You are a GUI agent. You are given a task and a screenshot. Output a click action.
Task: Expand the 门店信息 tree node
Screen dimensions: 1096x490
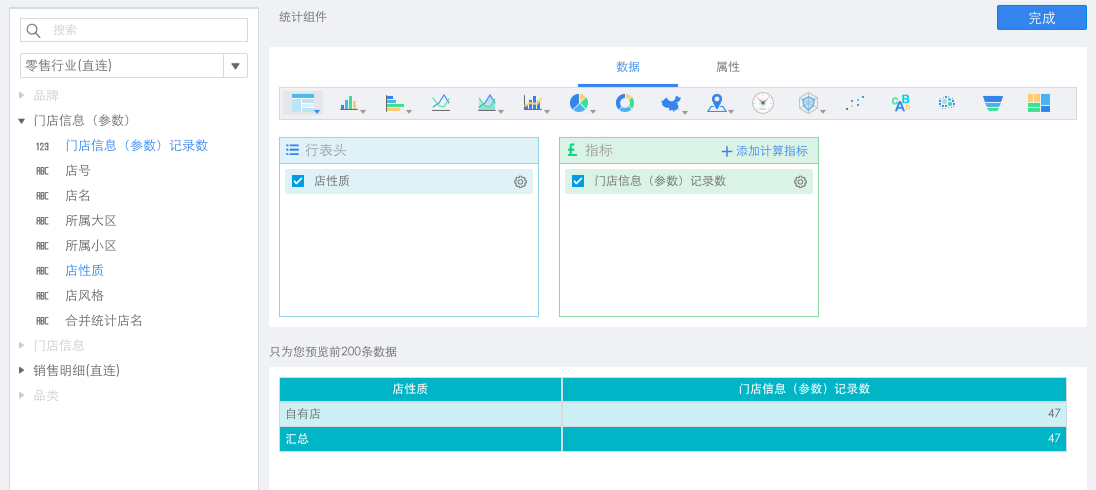tap(22, 345)
